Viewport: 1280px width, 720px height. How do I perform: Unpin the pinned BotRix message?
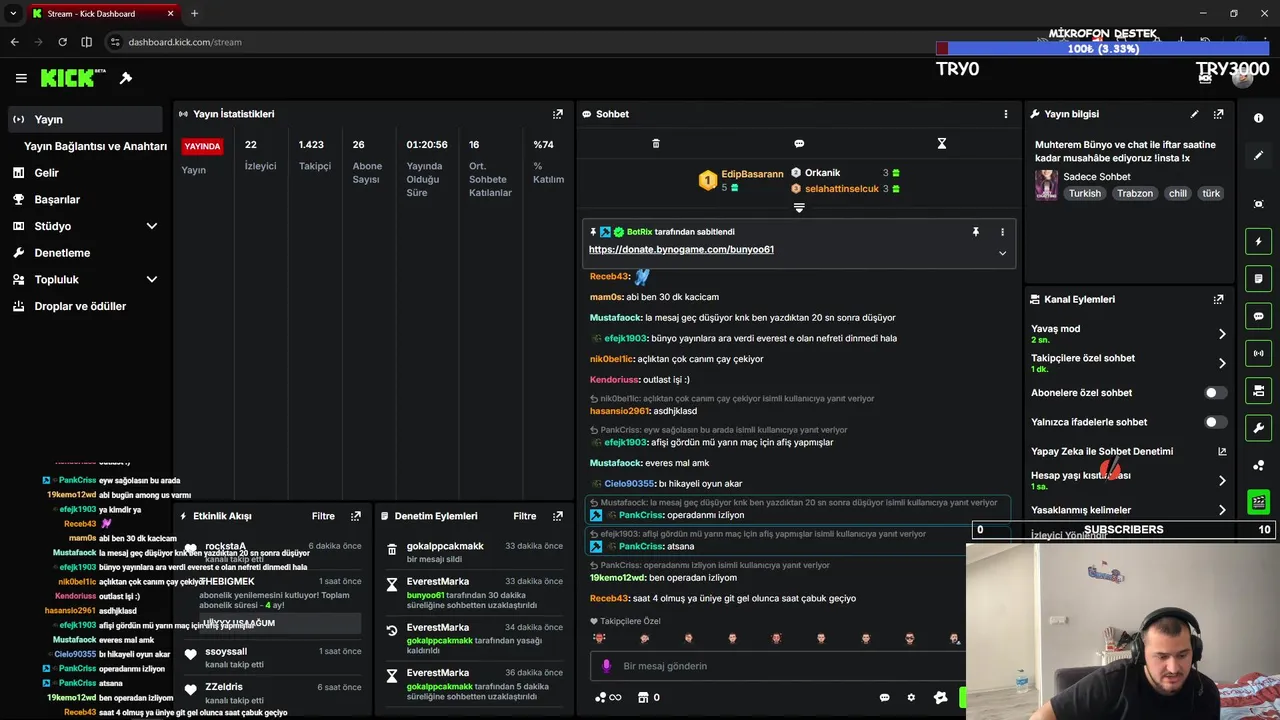coord(976,232)
